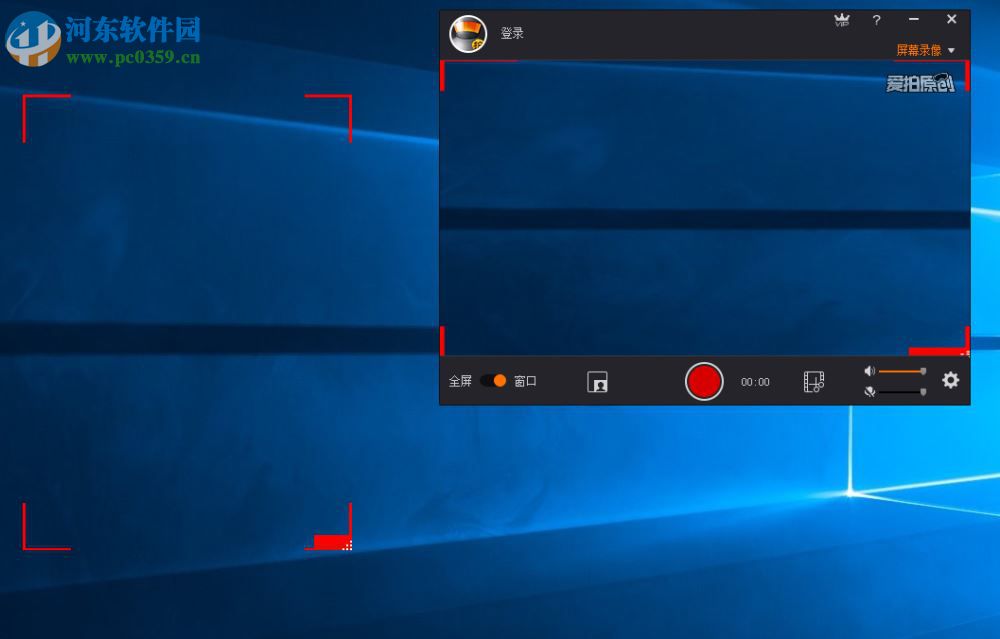The image size is (1000, 639).
Task: Expand the 屏幕录像 mode dropdown
Action: [925, 50]
